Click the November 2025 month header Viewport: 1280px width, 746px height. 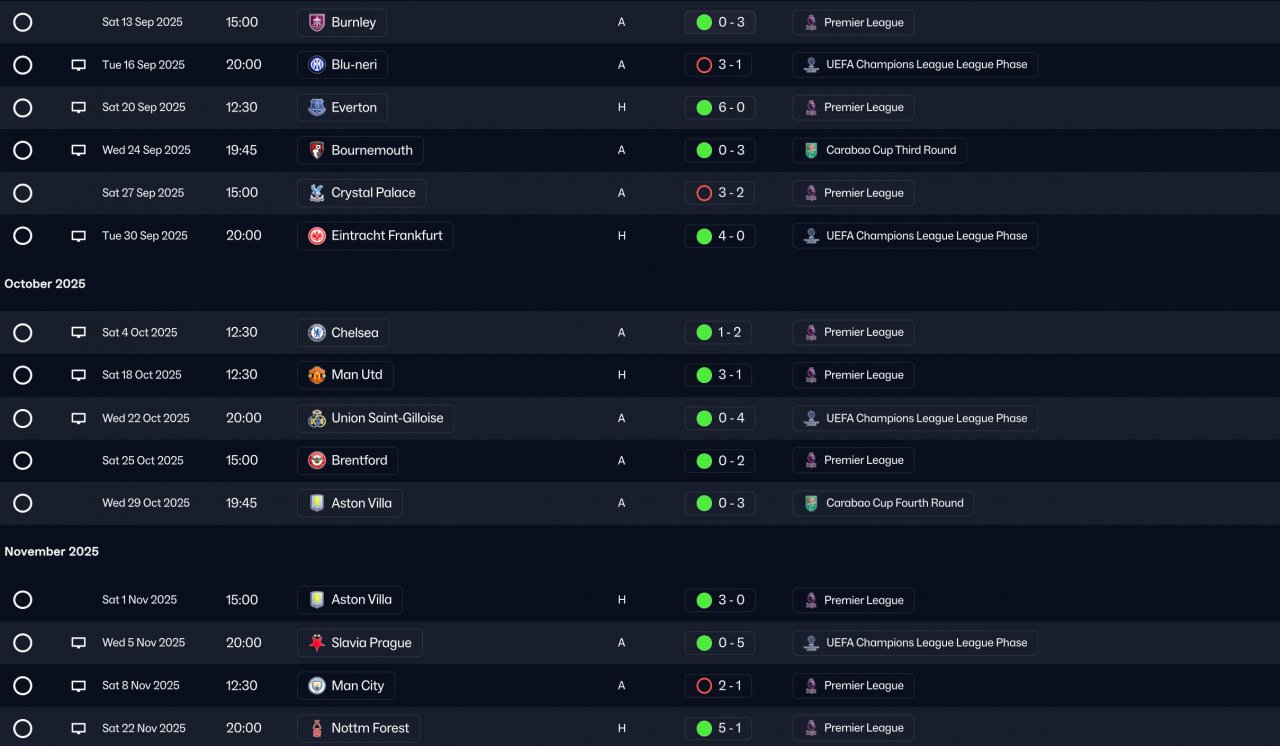(52, 551)
